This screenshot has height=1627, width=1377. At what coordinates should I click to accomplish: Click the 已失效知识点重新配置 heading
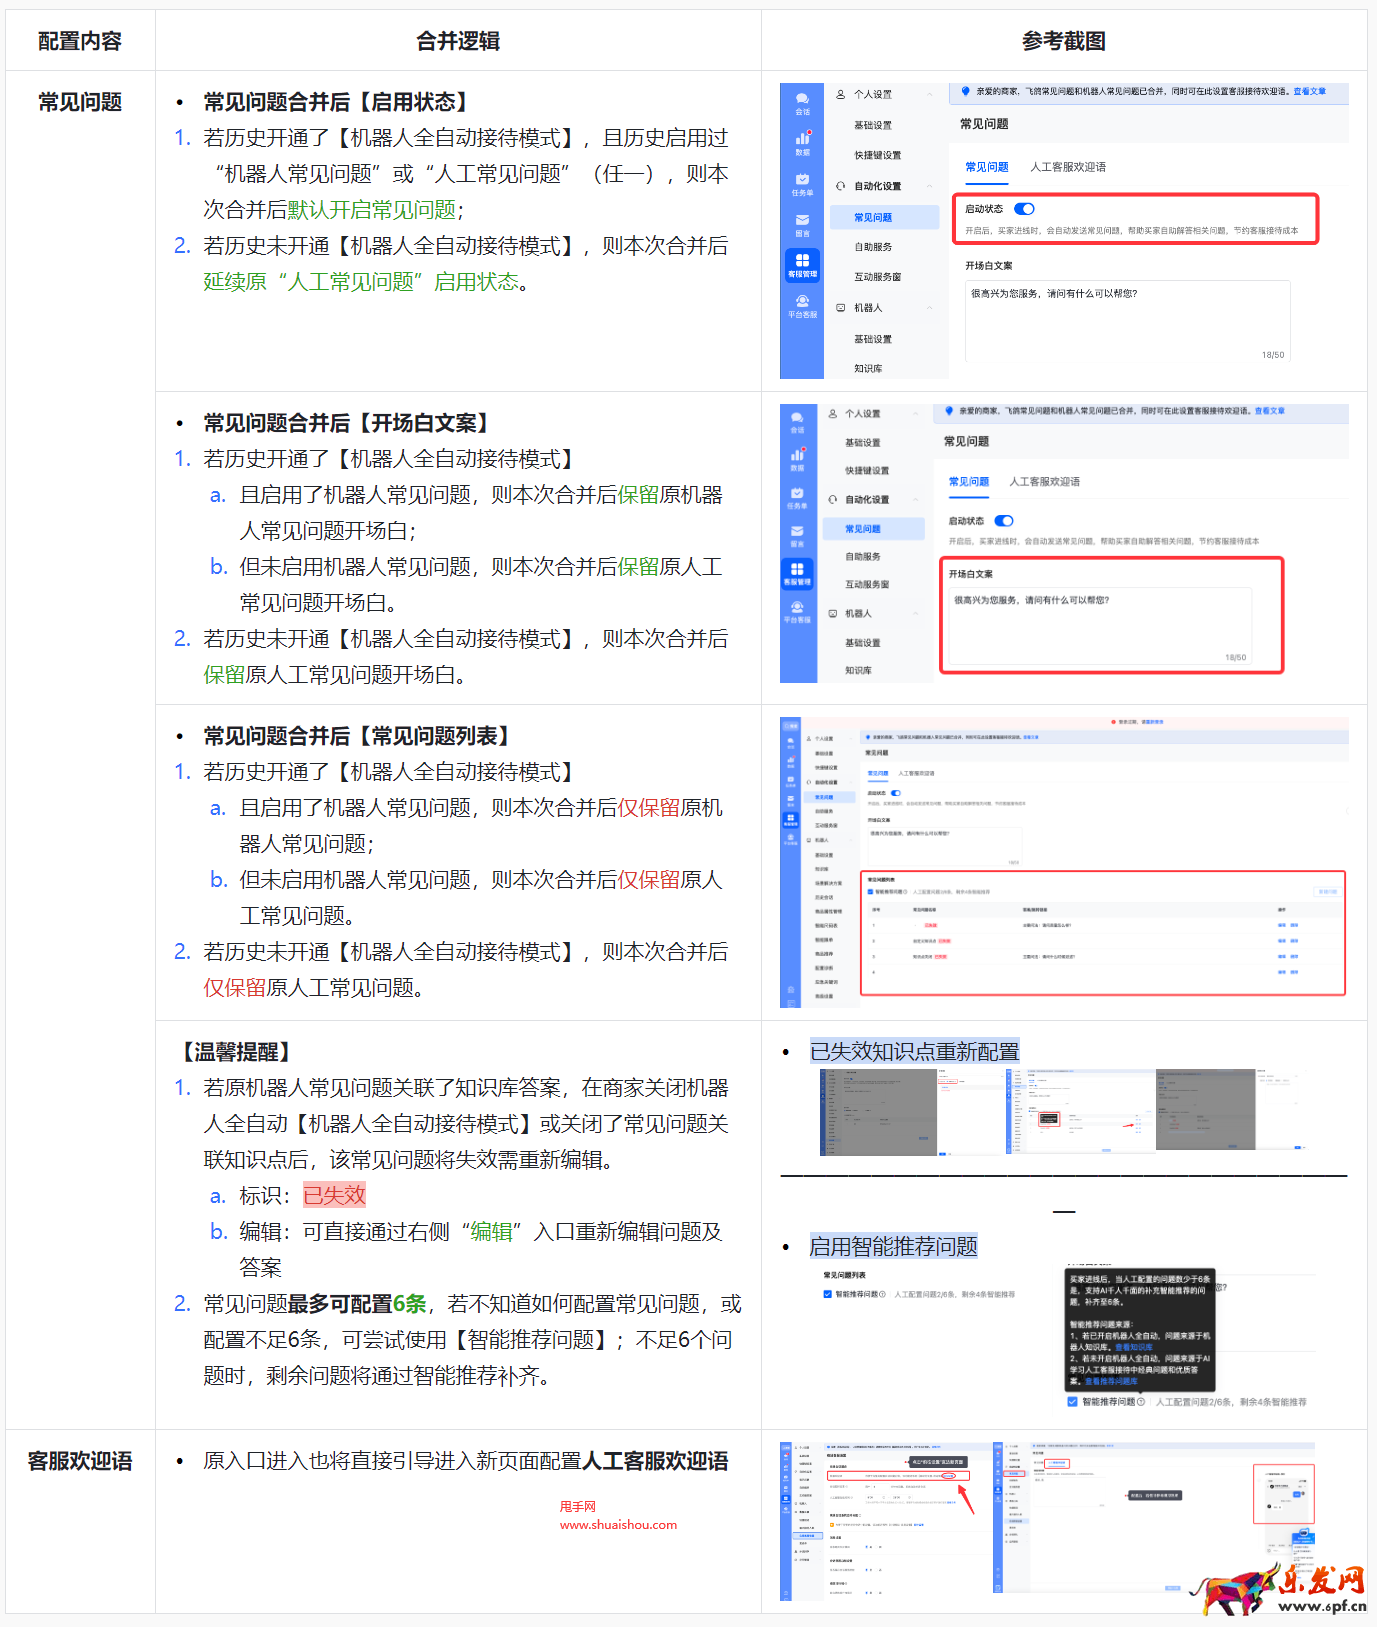pyautogui.click(x=914, y=1051)
